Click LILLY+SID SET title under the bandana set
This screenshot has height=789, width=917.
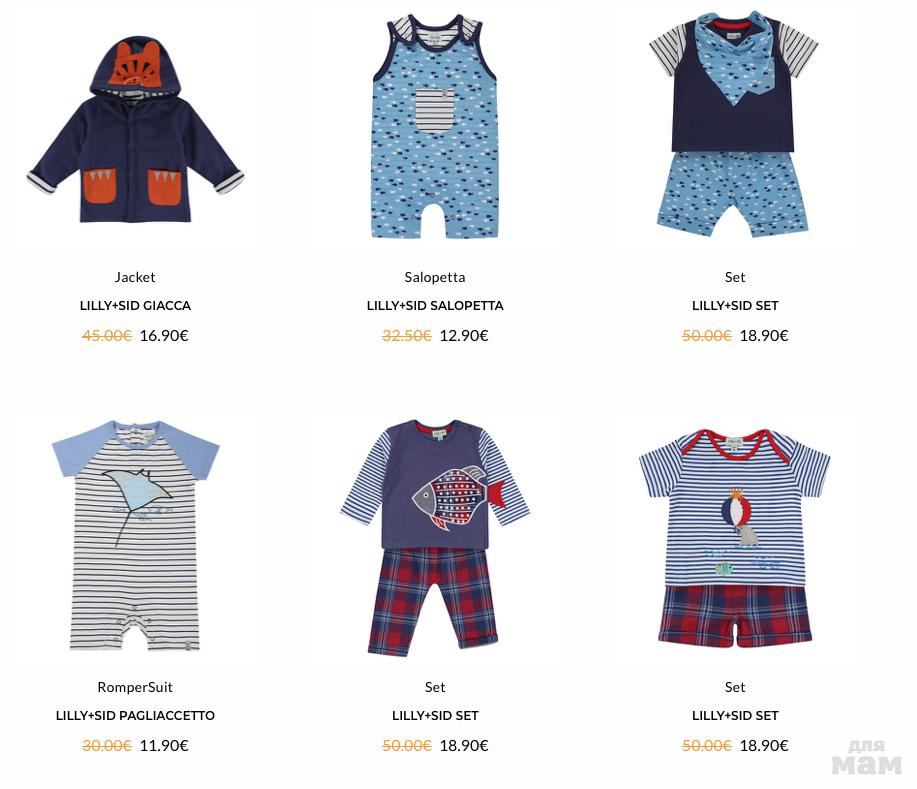(735, 305)
